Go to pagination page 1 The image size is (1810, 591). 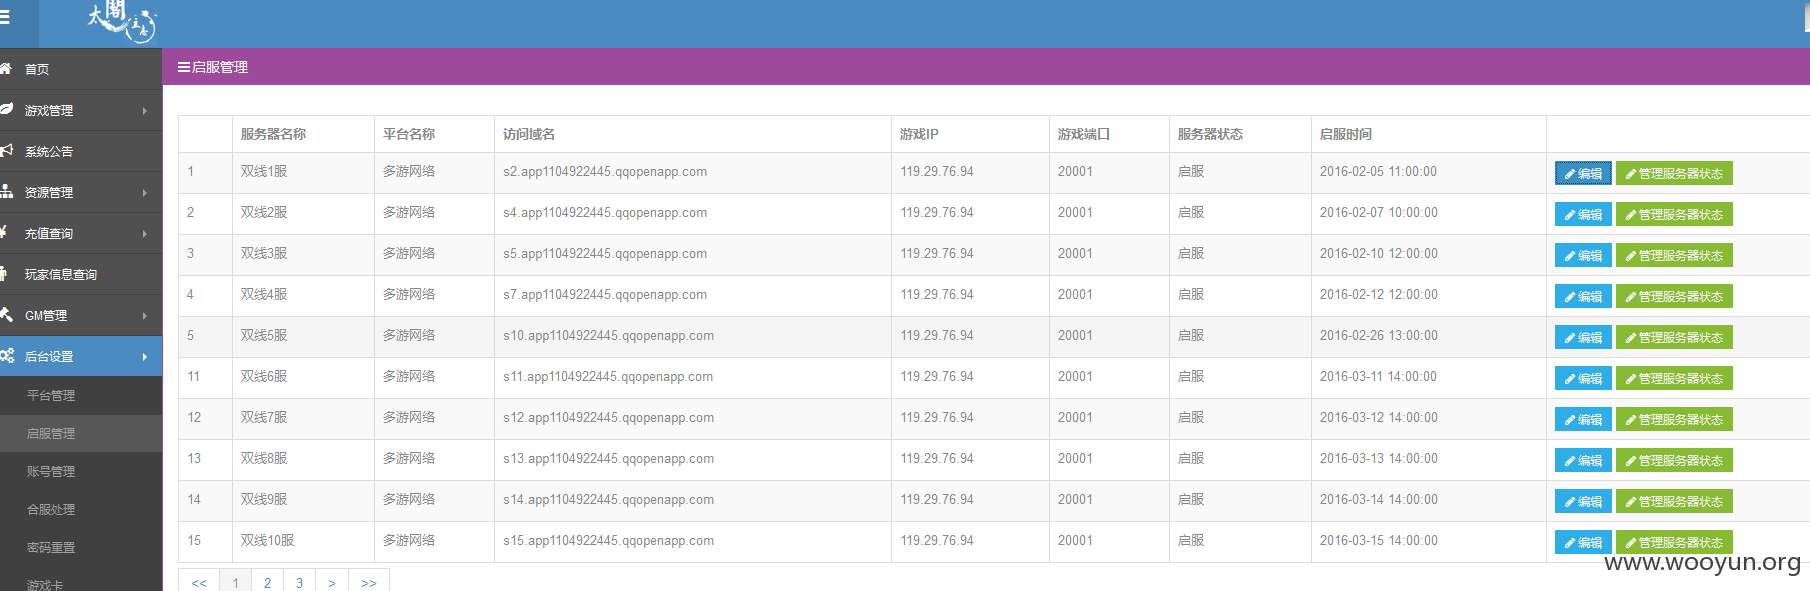tap(236, 581)
